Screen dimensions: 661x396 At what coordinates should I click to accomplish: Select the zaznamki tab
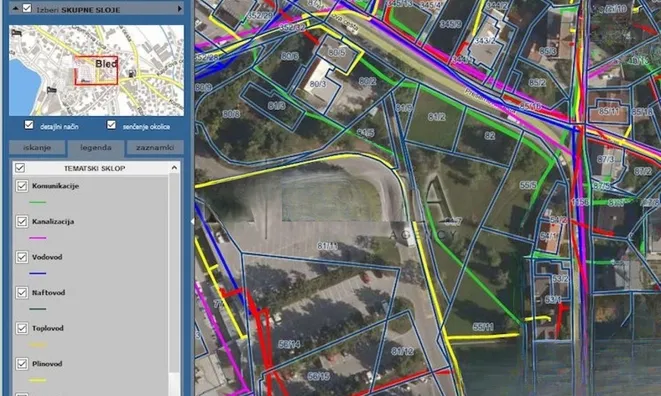click(x=155, y=148)
